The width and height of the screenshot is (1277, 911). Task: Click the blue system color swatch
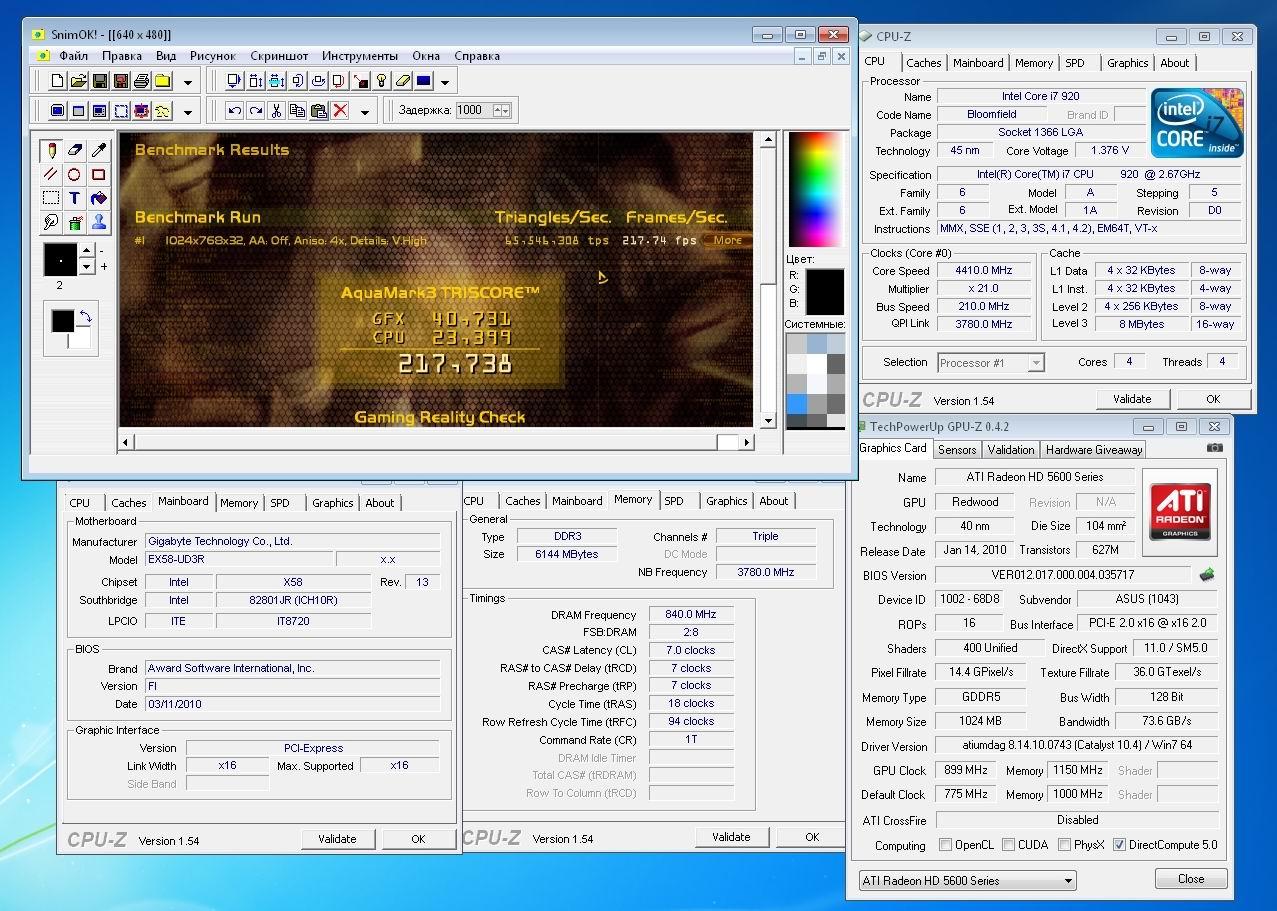796,404
